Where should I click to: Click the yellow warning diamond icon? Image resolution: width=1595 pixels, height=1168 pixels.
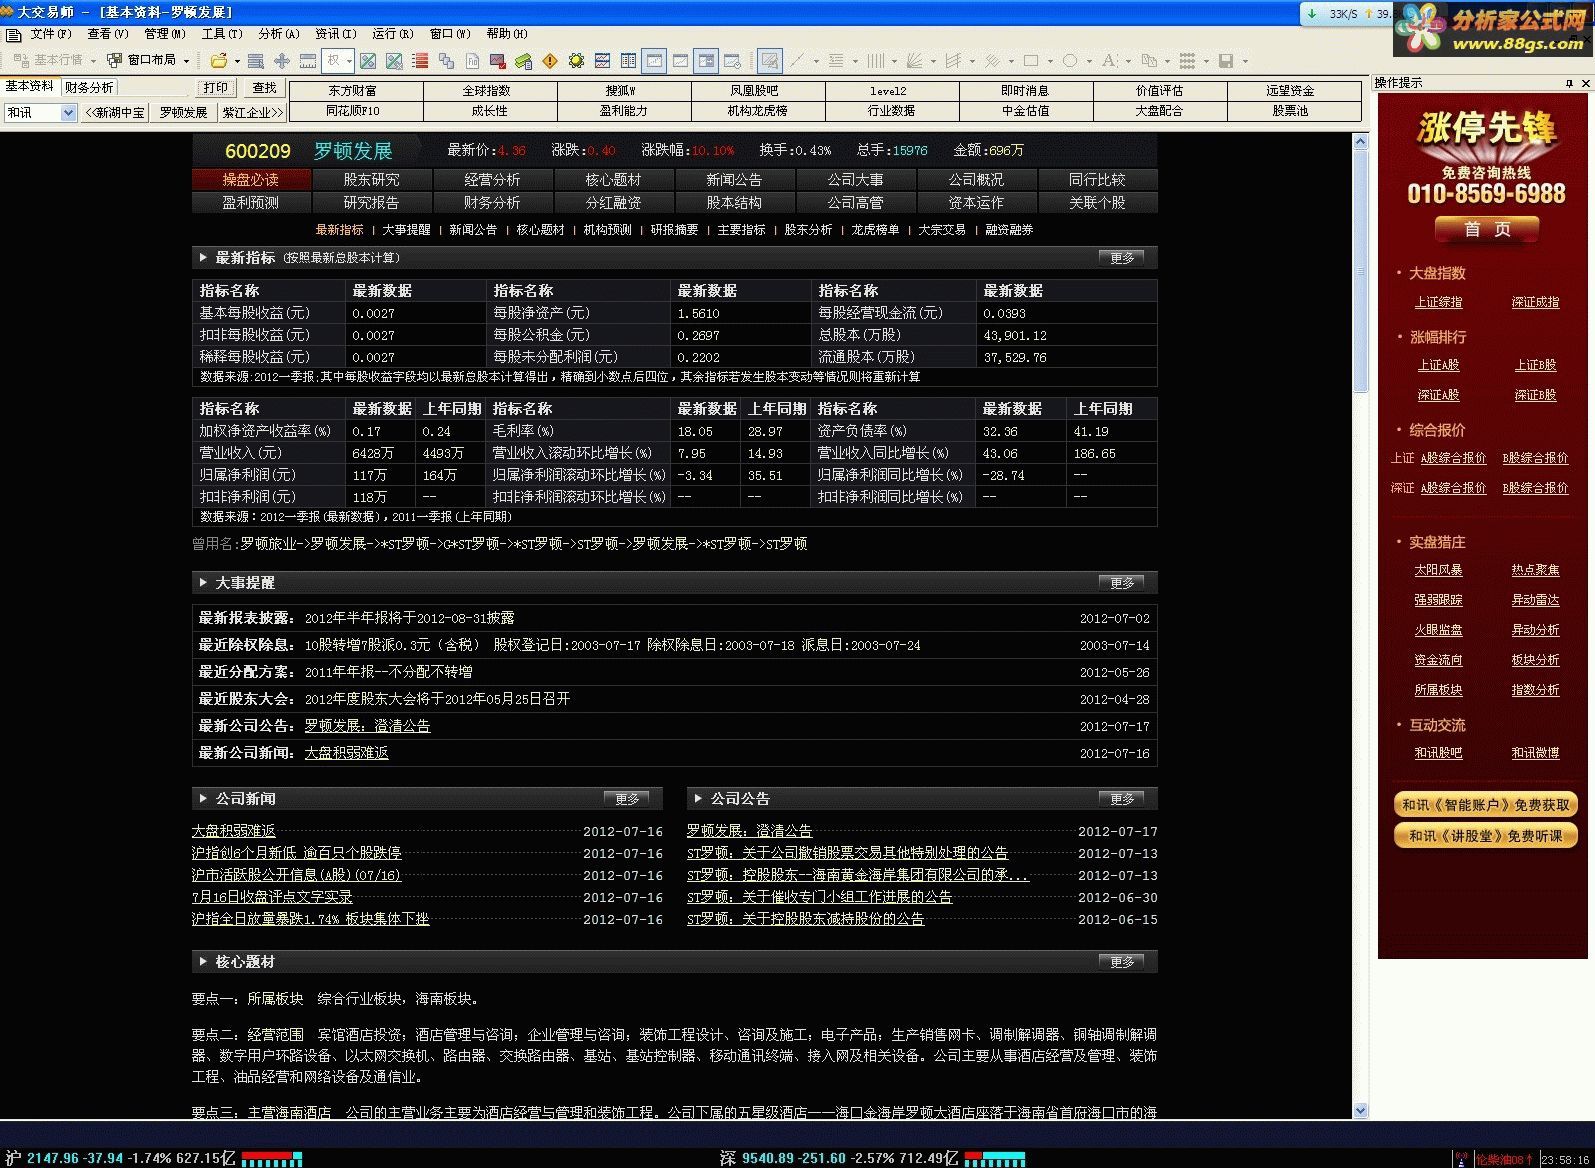pyautogui.click(x=549, y=61)
